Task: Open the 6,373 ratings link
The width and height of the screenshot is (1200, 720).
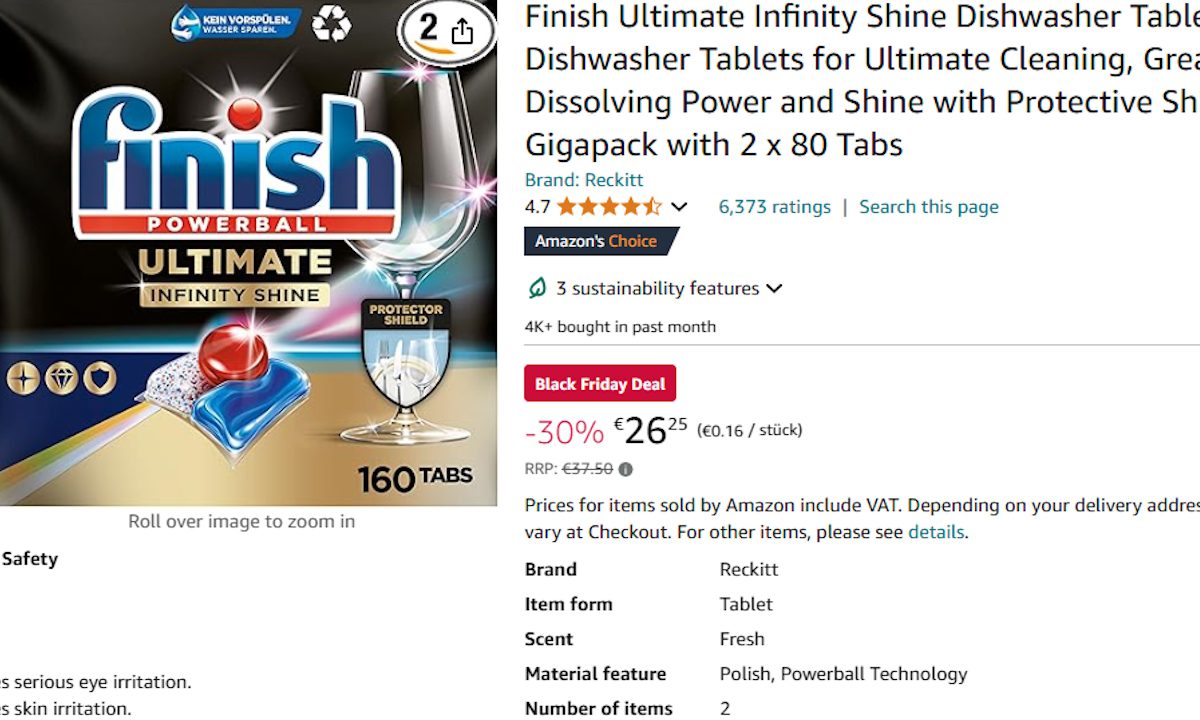Action: [774, 207]
